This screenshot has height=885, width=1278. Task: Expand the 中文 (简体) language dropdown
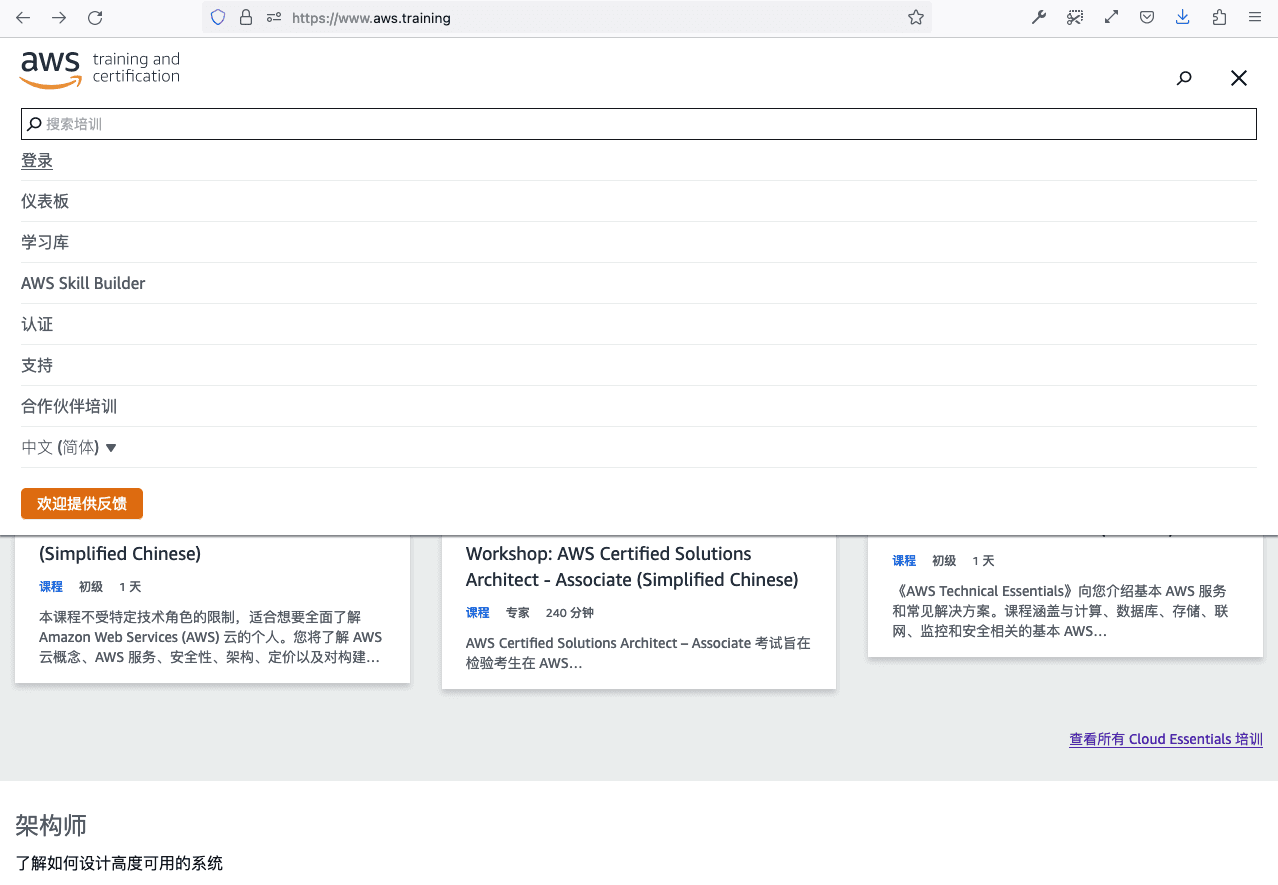[x=69, y=447]
